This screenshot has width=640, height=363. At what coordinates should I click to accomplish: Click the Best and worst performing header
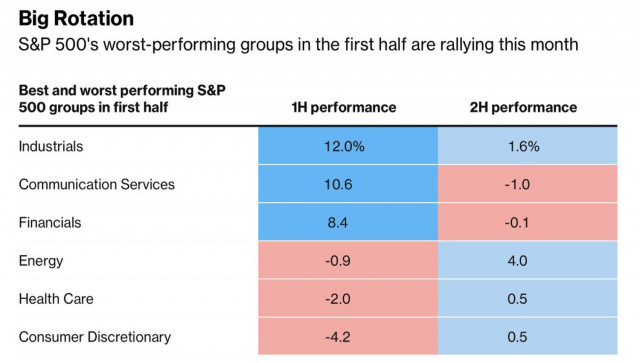click(122, 99)
